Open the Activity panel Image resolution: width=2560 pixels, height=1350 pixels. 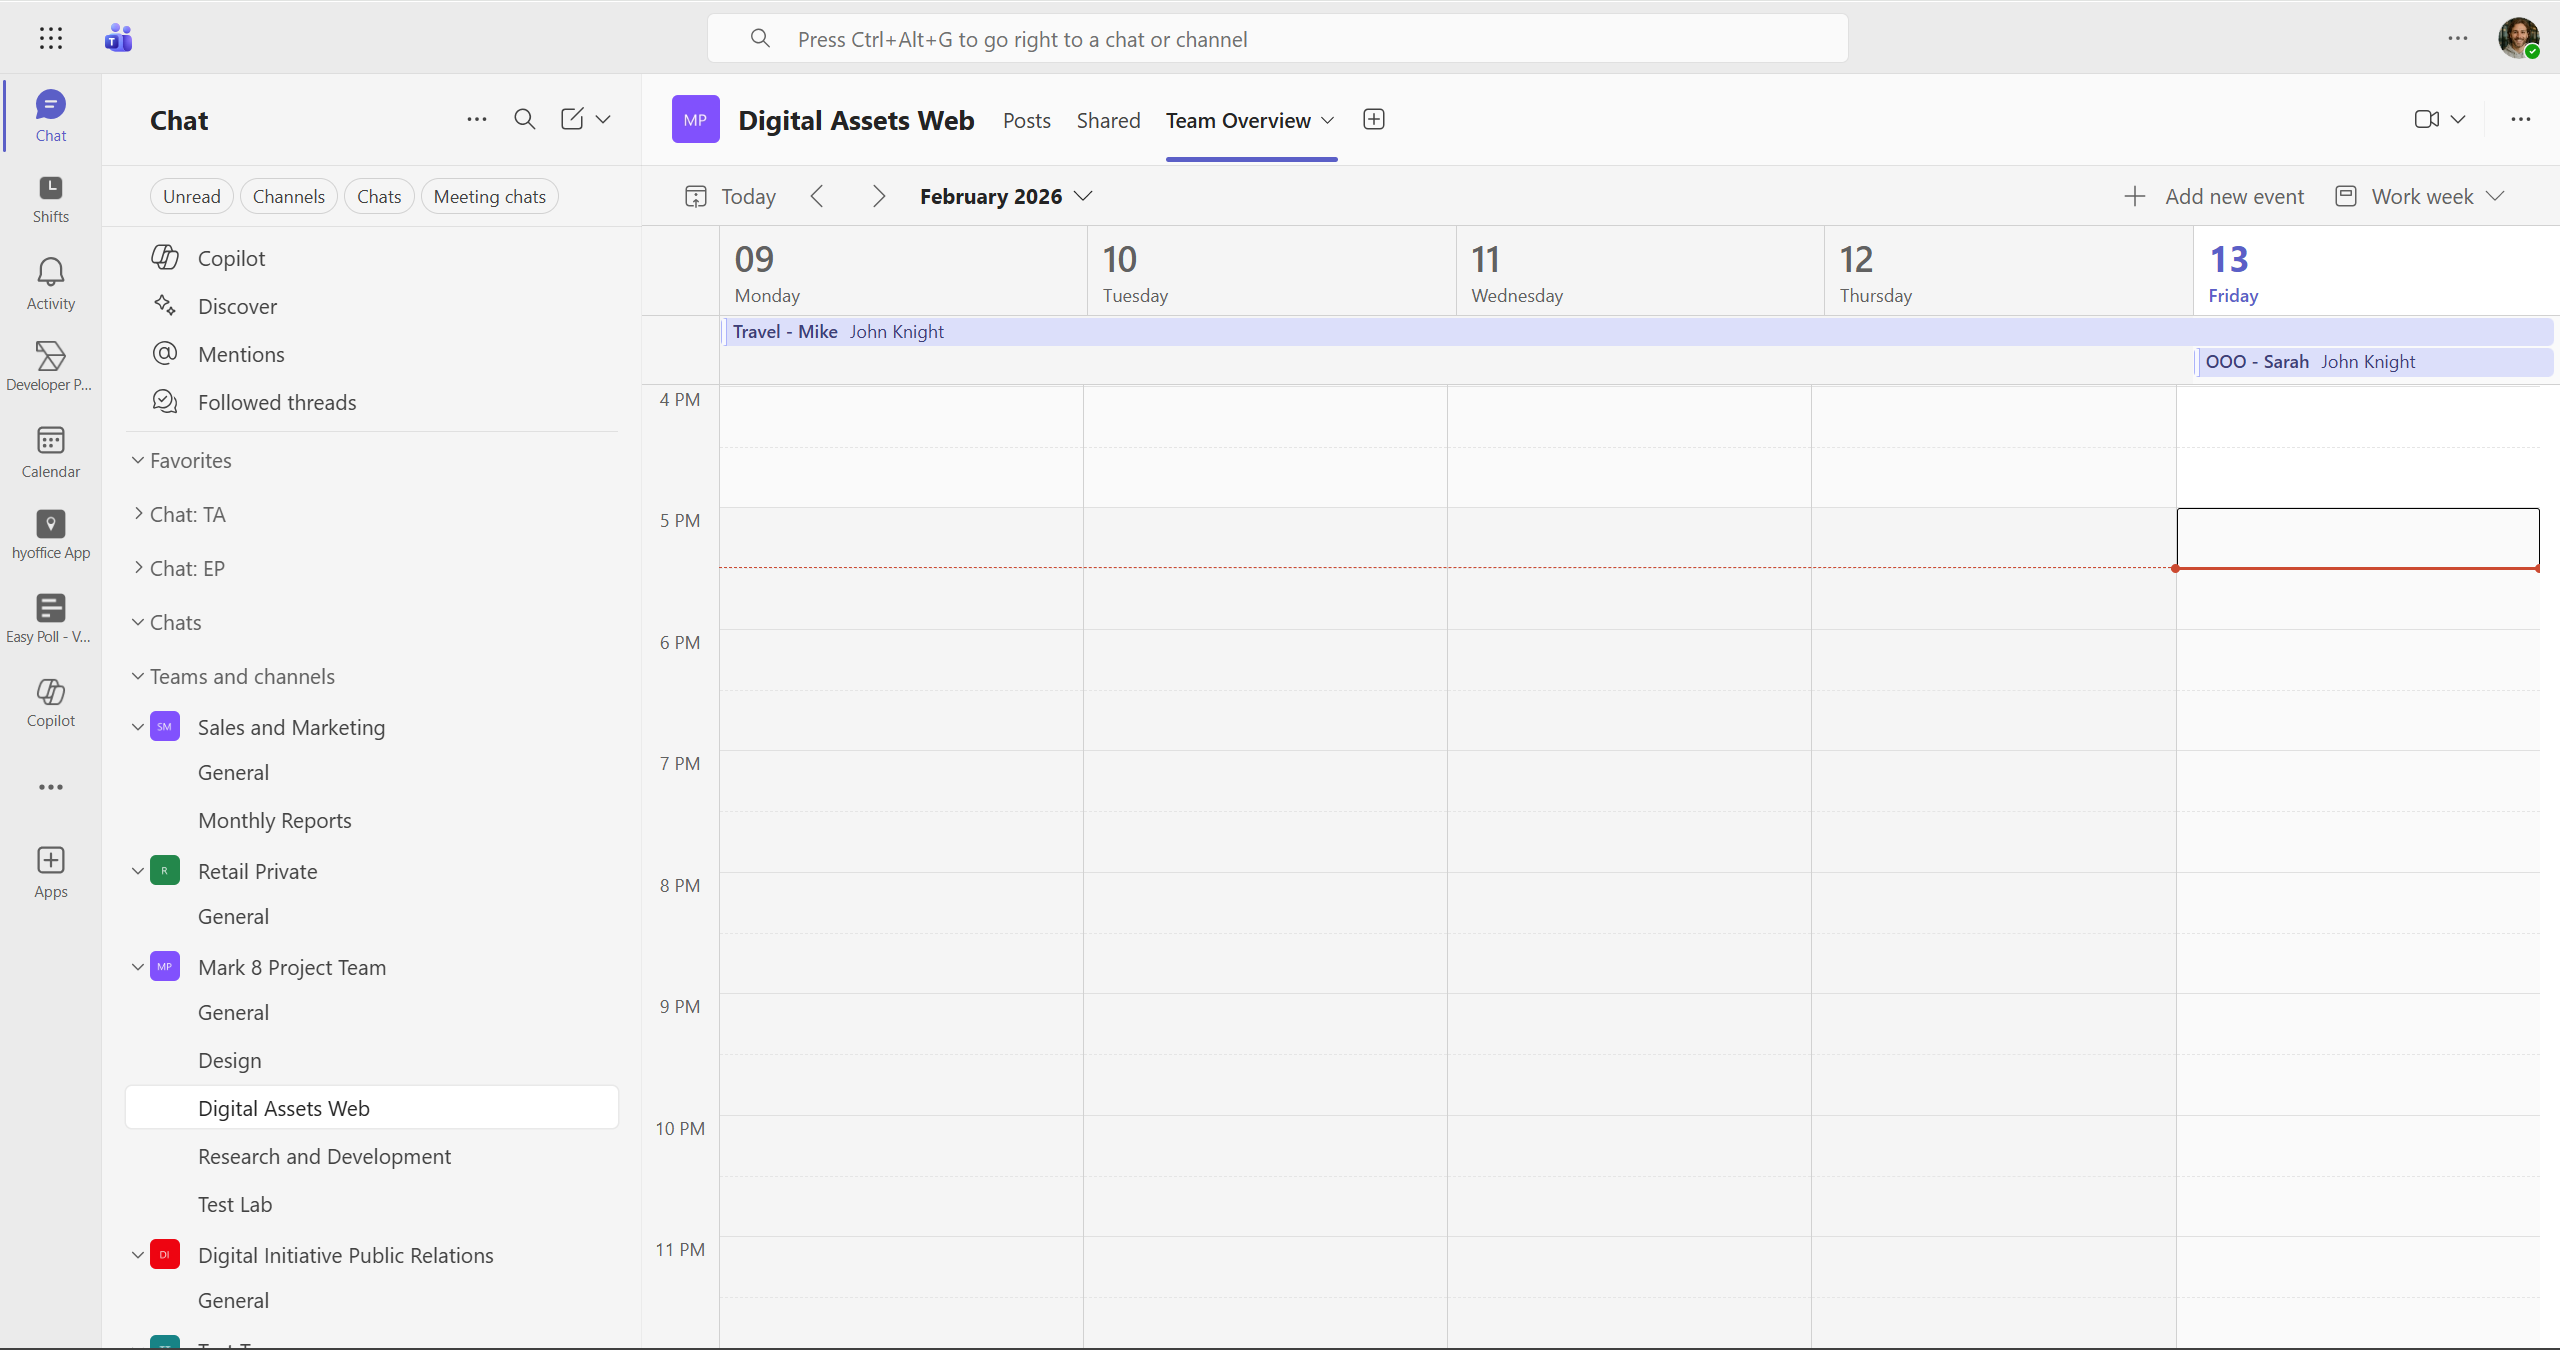tap(49, 281)
